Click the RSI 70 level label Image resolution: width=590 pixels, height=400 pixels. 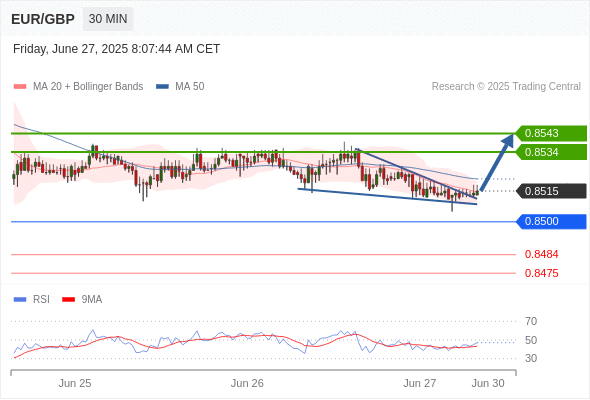click(x=531, y=321)
